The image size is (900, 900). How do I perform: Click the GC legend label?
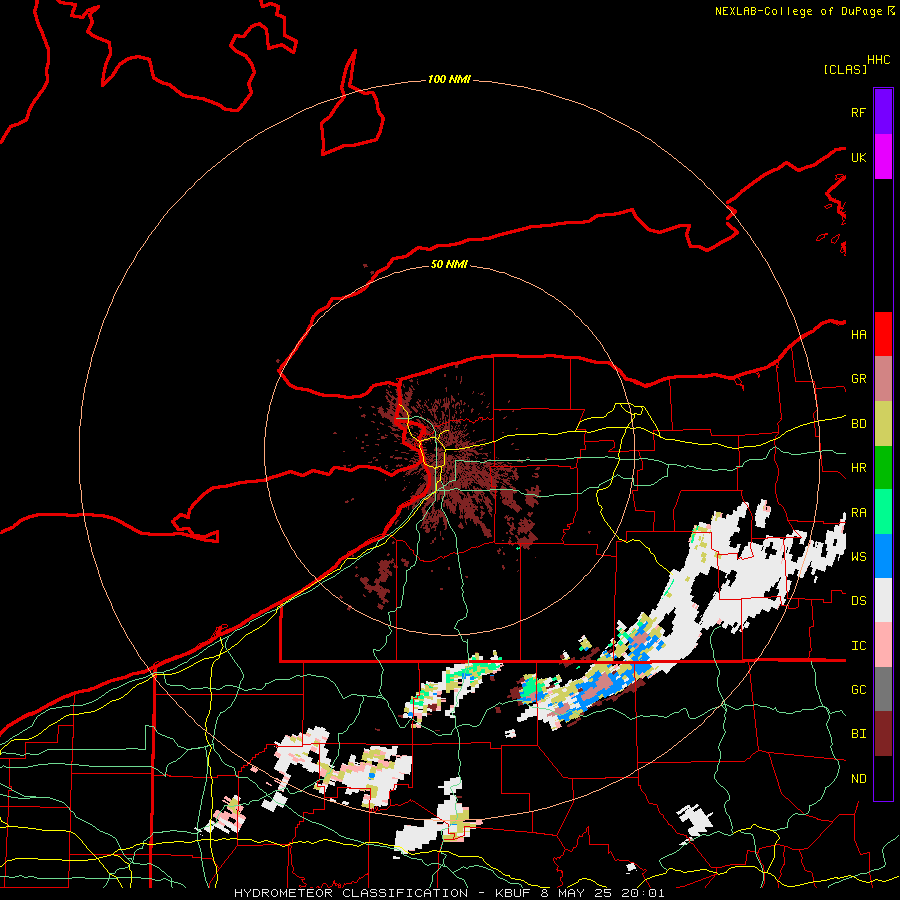[858, 690]
